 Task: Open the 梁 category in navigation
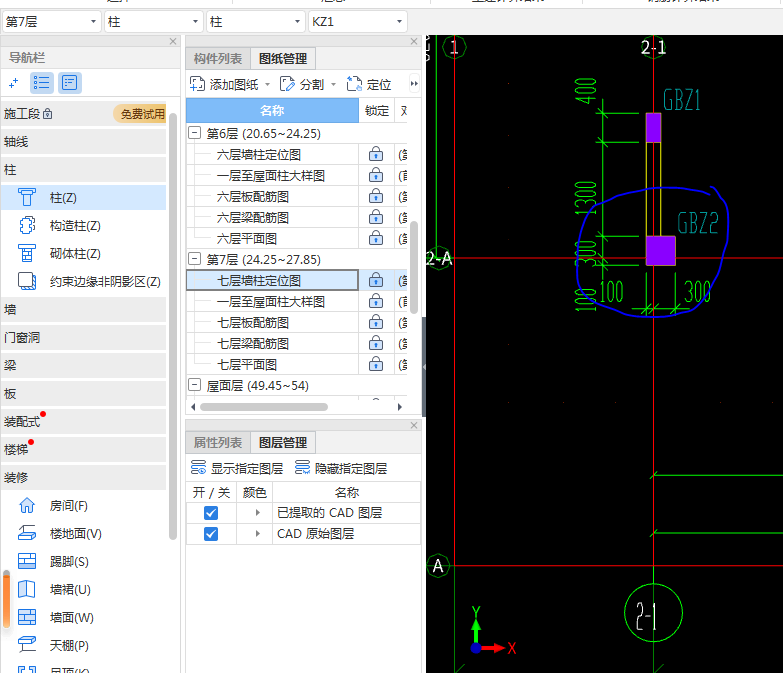pos(83,365)
